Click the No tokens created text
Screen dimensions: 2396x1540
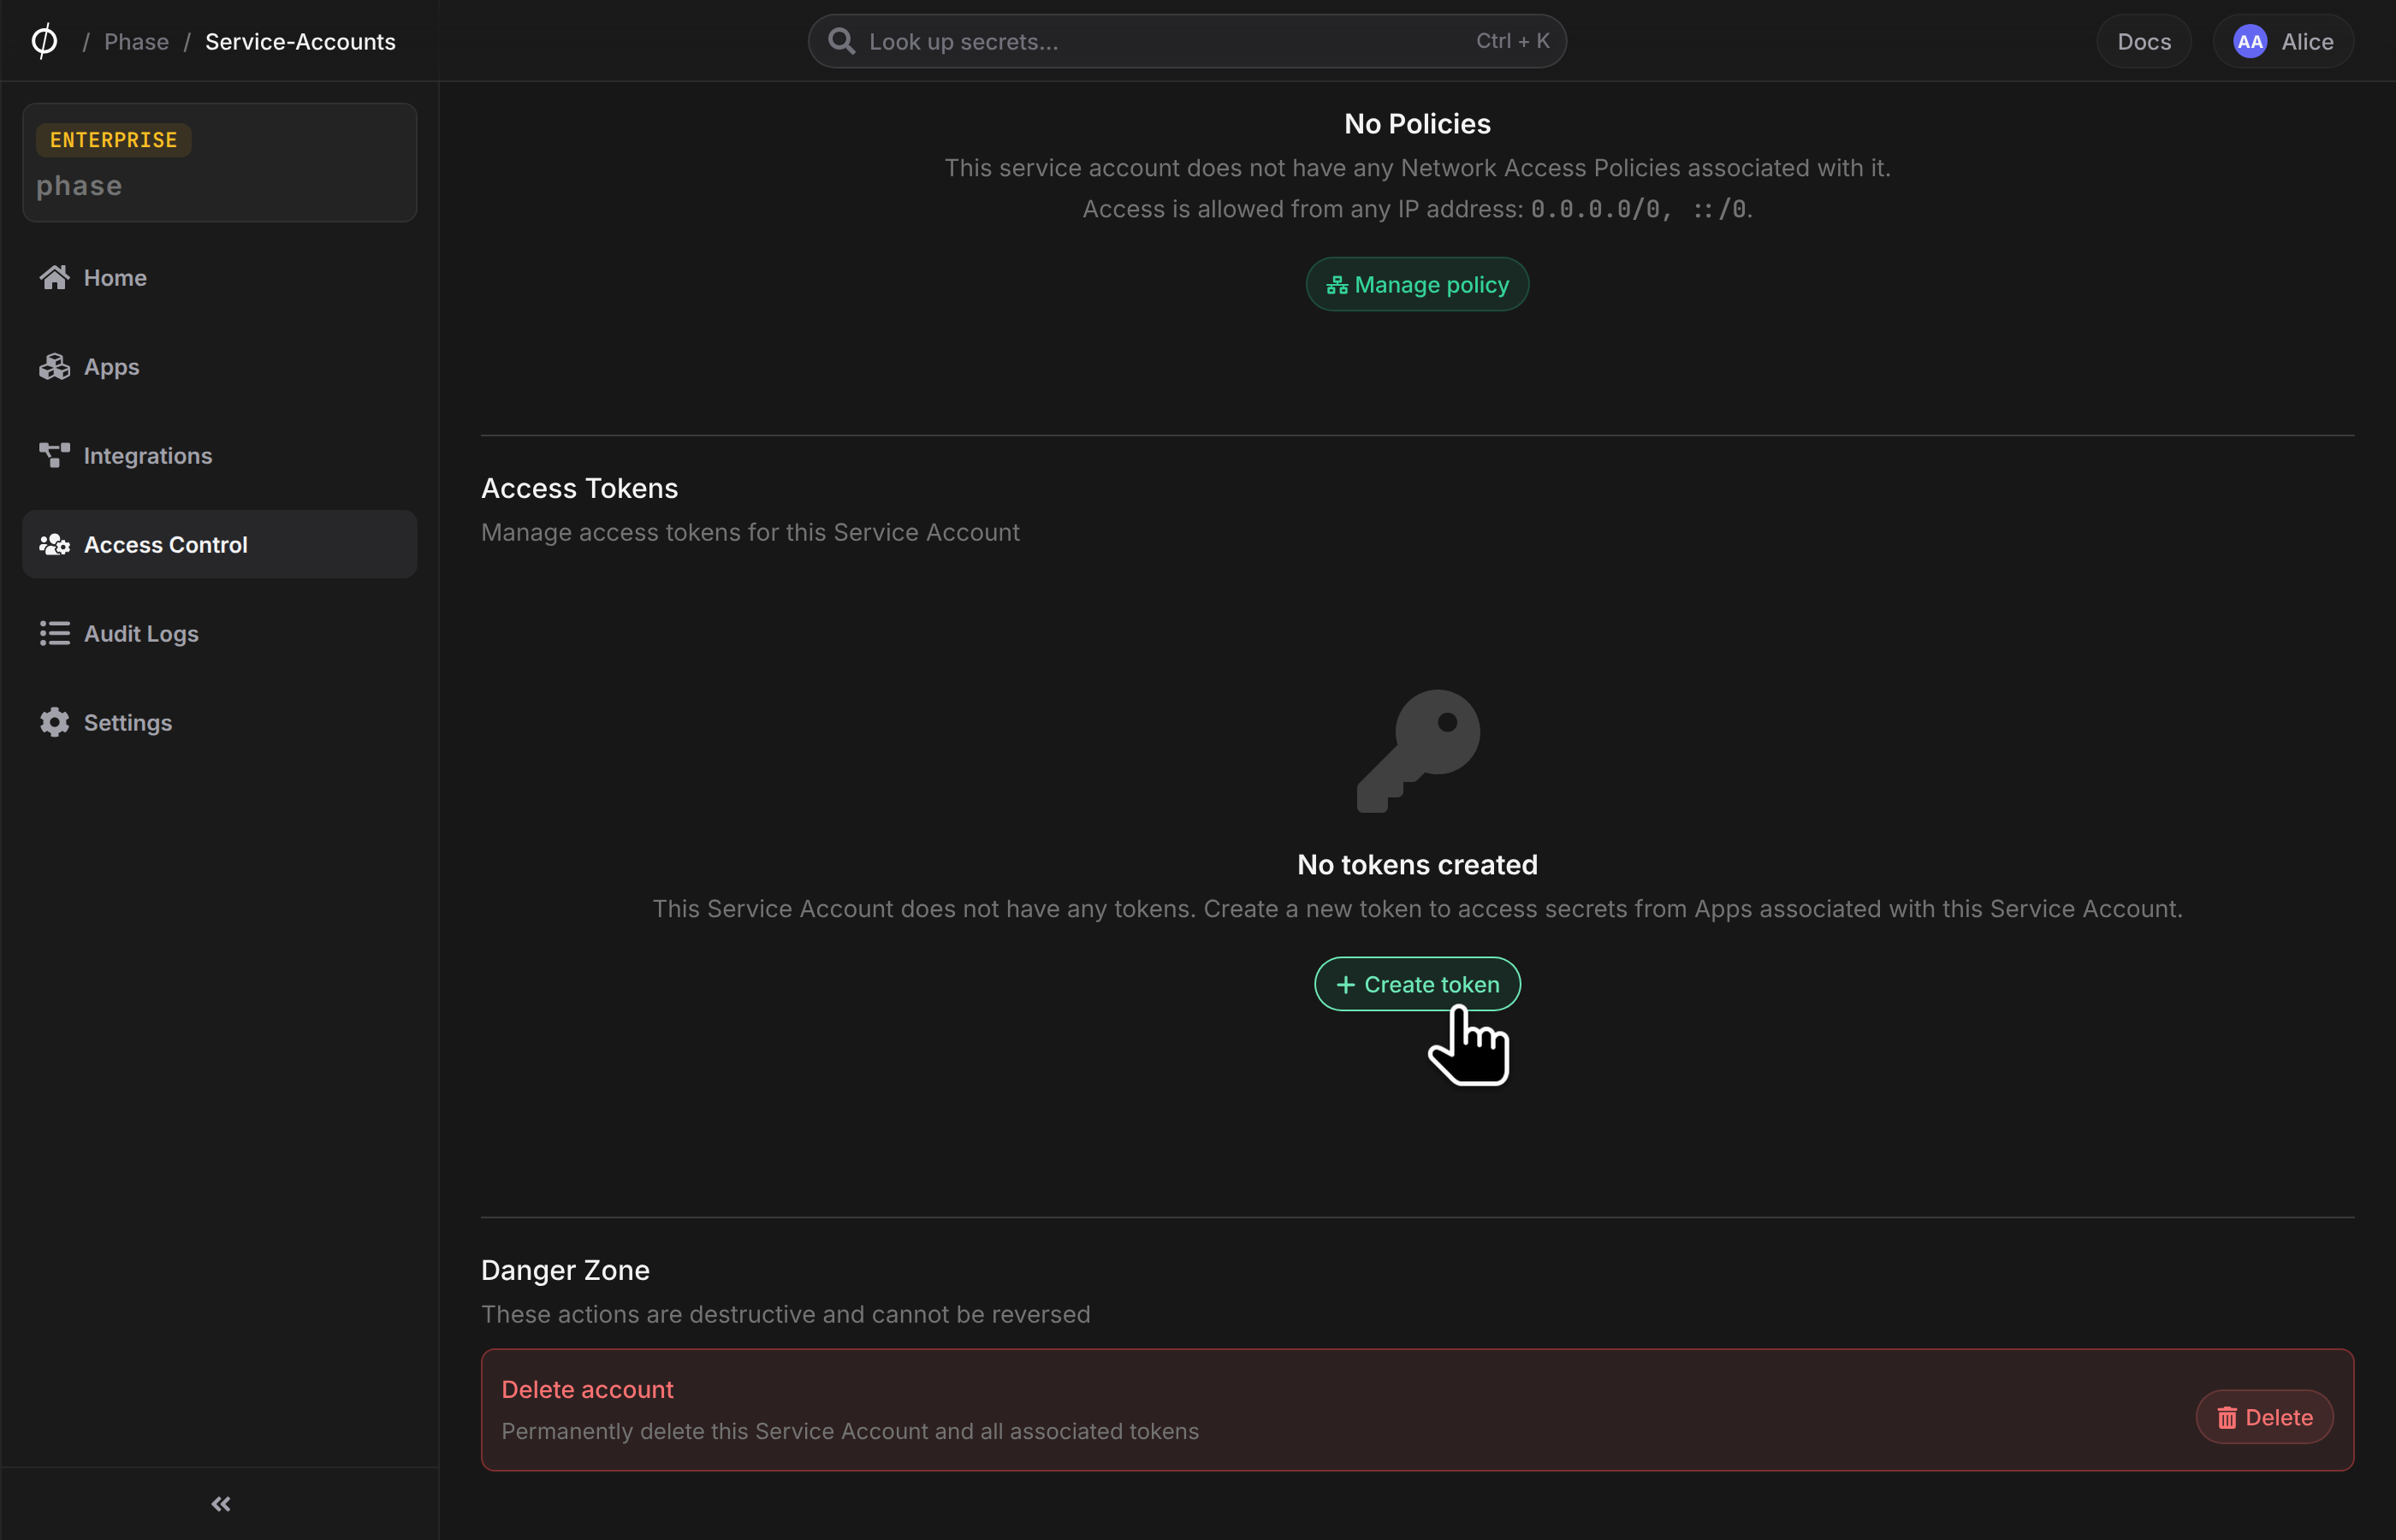[x=1417, y=865]
